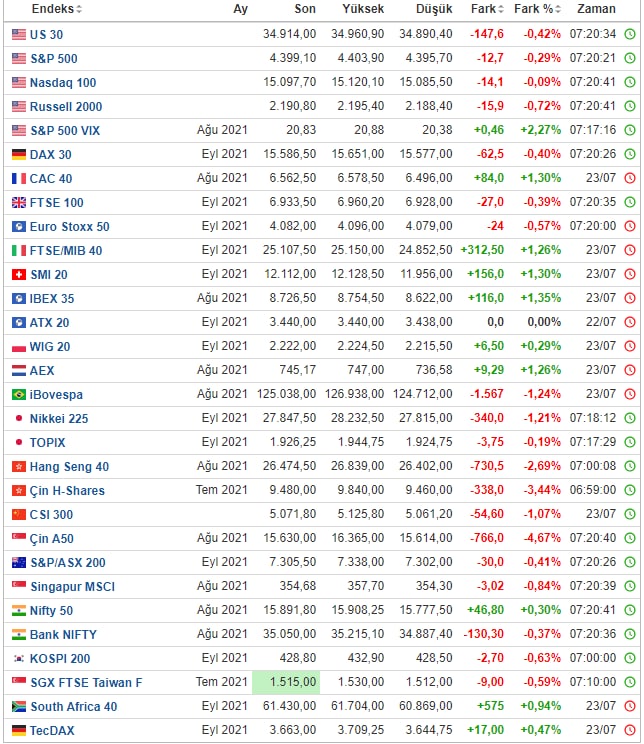Click the +2,27% change for S&P 500 VIX
Image resolution: width=644 pixels, height=744 pixels.
tap(541, 130)
